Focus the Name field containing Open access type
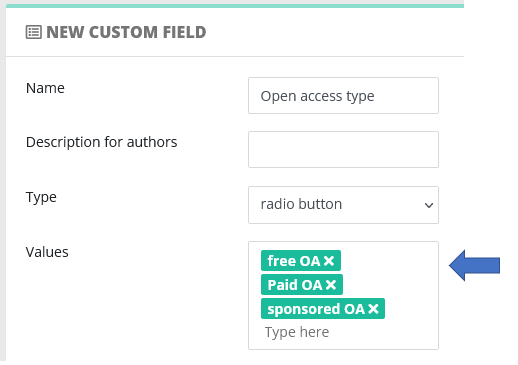The width and height of the screenshot is (518, 365). (343, 96)
